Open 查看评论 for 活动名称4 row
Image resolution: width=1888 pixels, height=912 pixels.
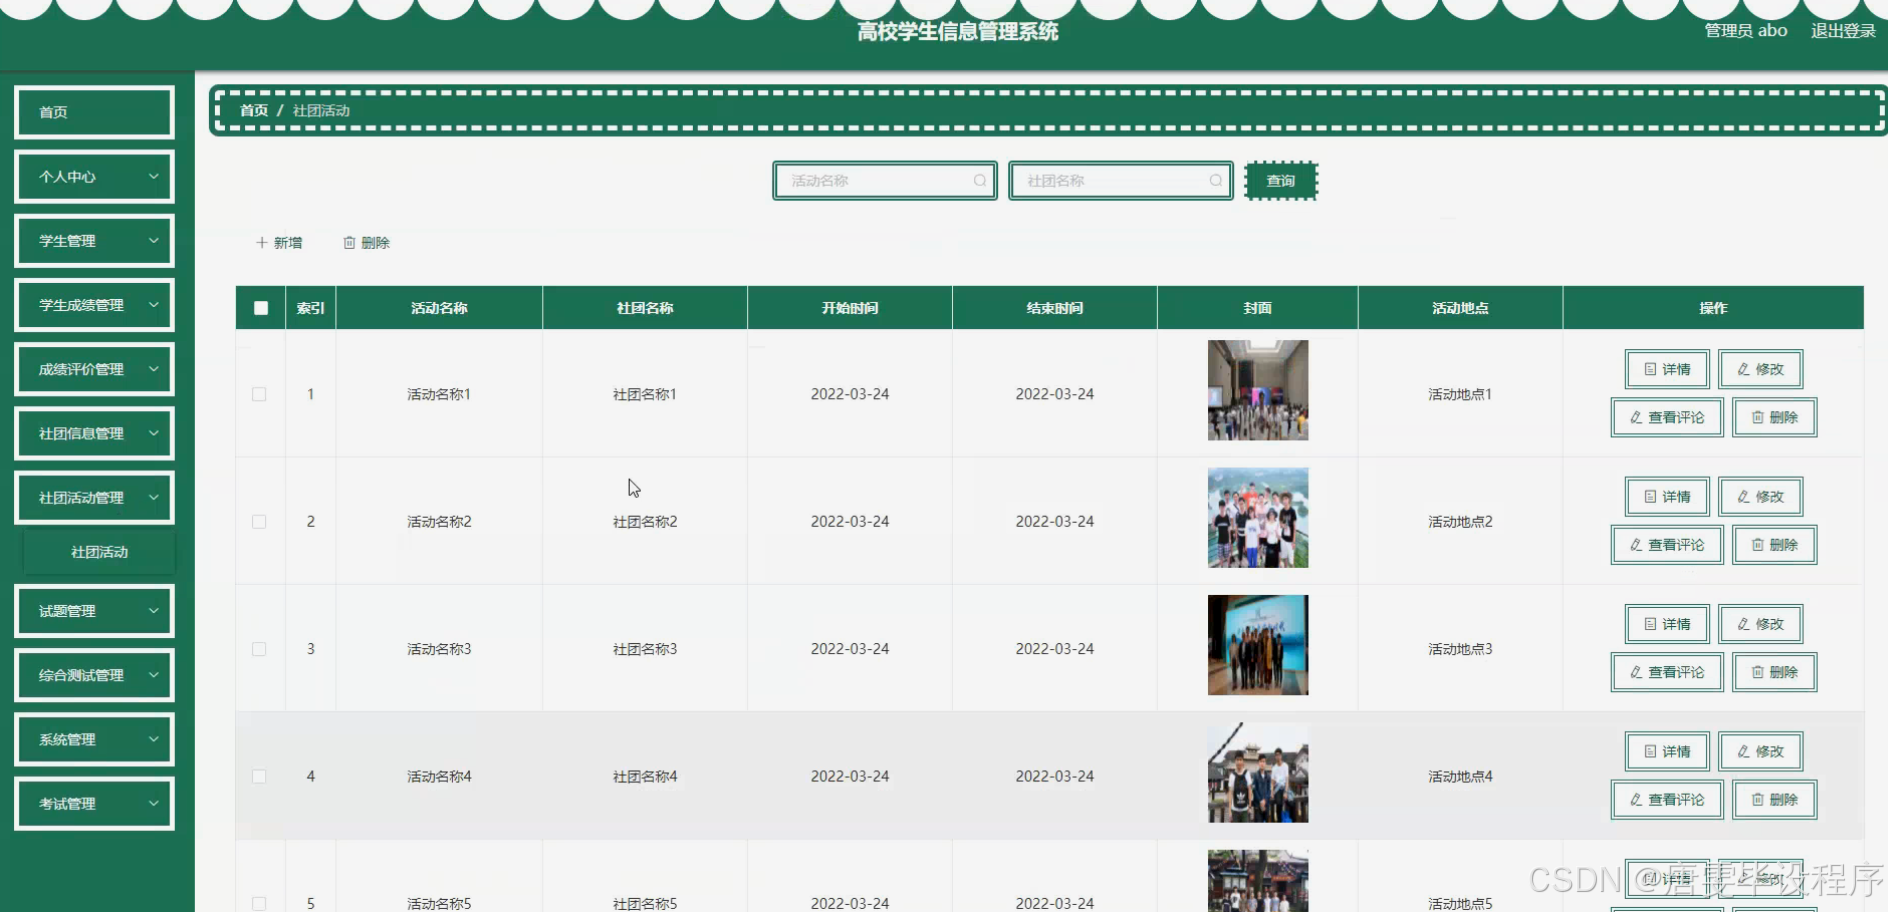point(1667,800)
